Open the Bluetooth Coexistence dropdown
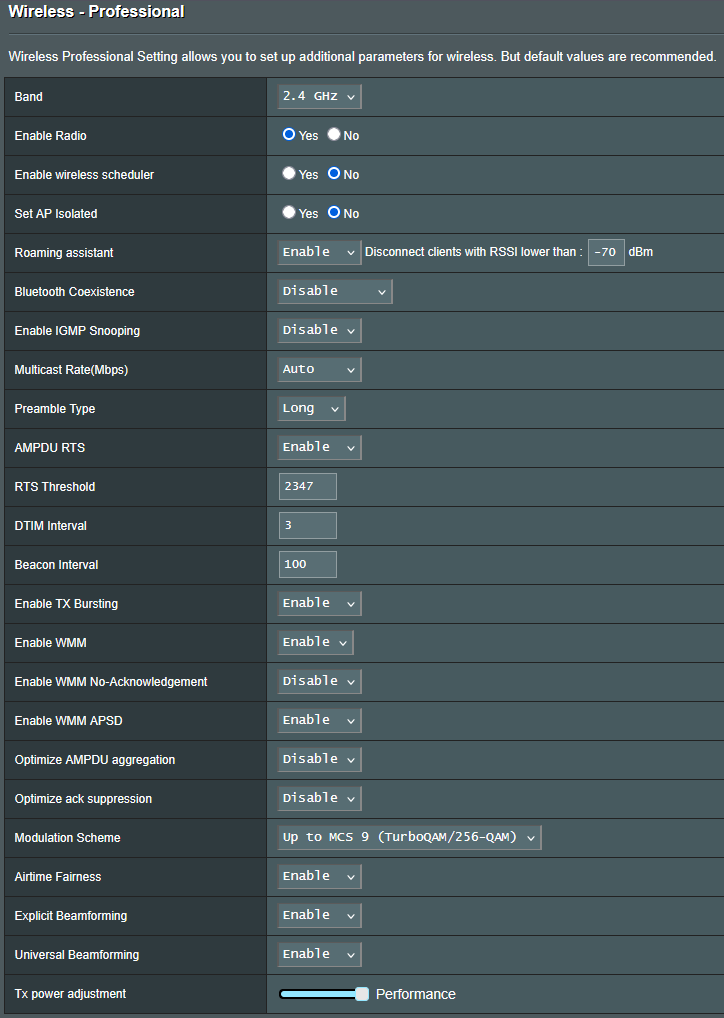Image resolution: width=724 pixels, height=1018 pixels. (x=334, y=291)
